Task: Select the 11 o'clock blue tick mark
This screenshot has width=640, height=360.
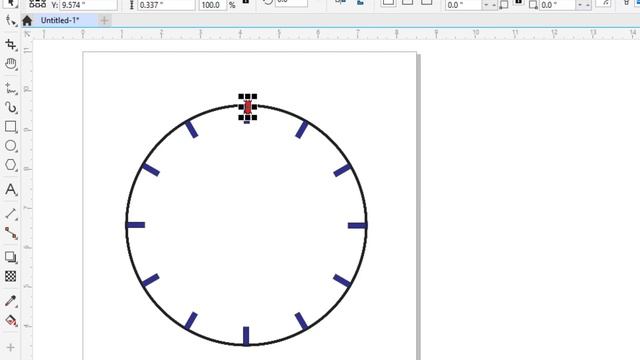Action: [x=191, y=129]
